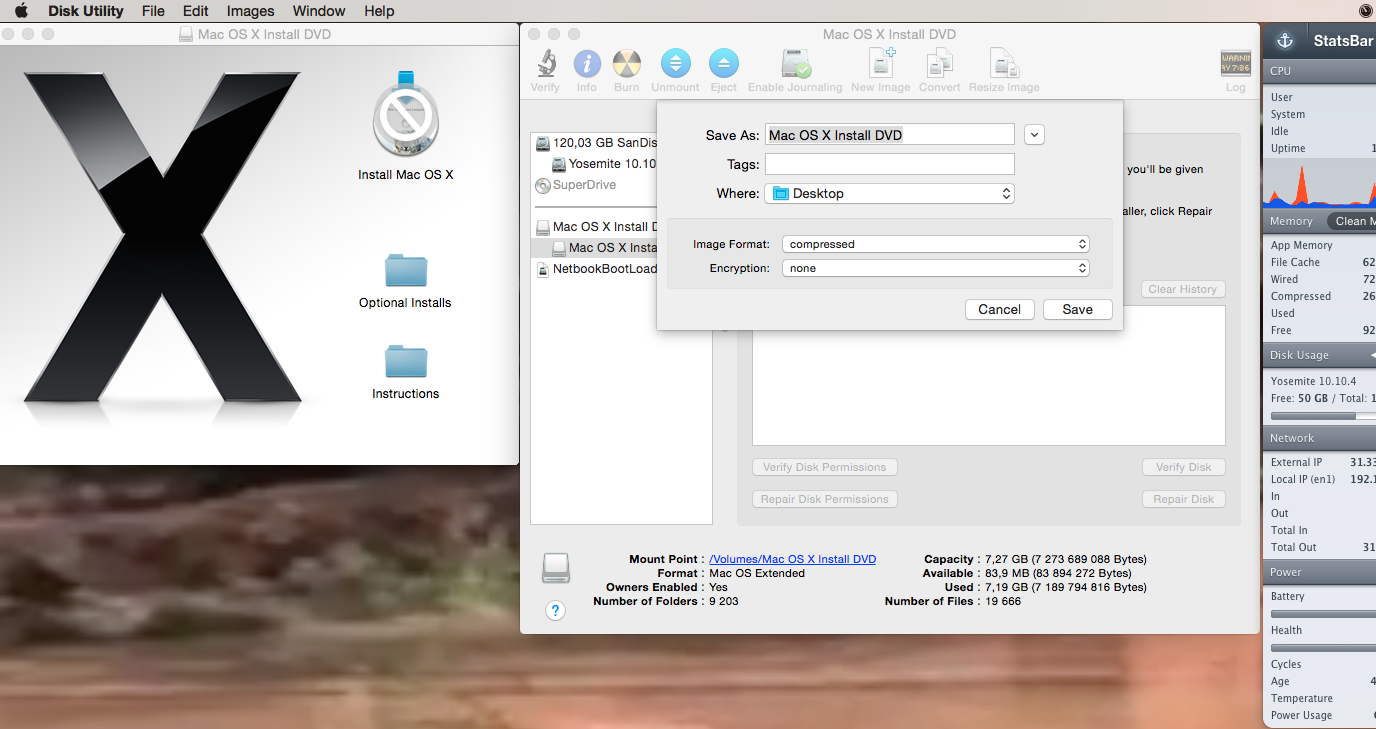Click Verify Disk Permissions button
The image size is (1376, 729).
pos(825,467)
